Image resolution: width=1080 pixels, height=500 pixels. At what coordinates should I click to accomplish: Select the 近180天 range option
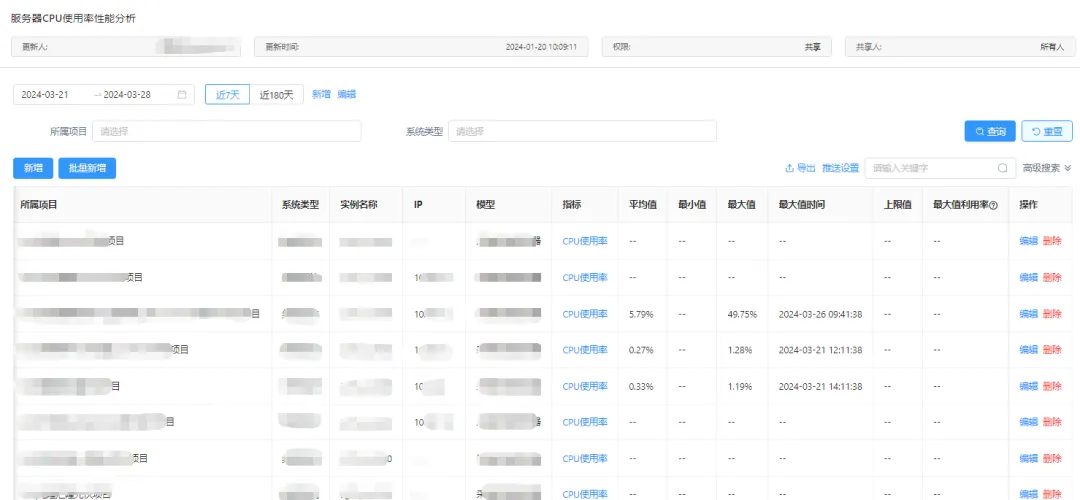point(276,95)
